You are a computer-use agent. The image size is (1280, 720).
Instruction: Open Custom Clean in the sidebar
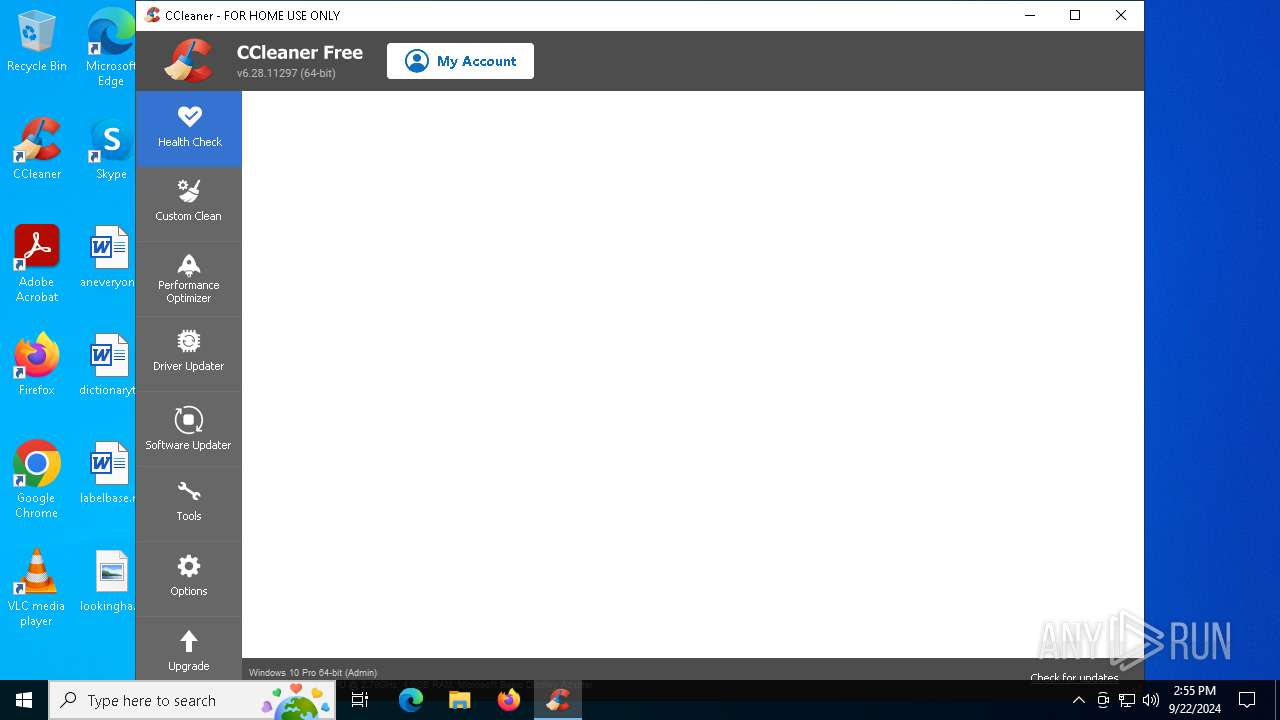(189, 203)
